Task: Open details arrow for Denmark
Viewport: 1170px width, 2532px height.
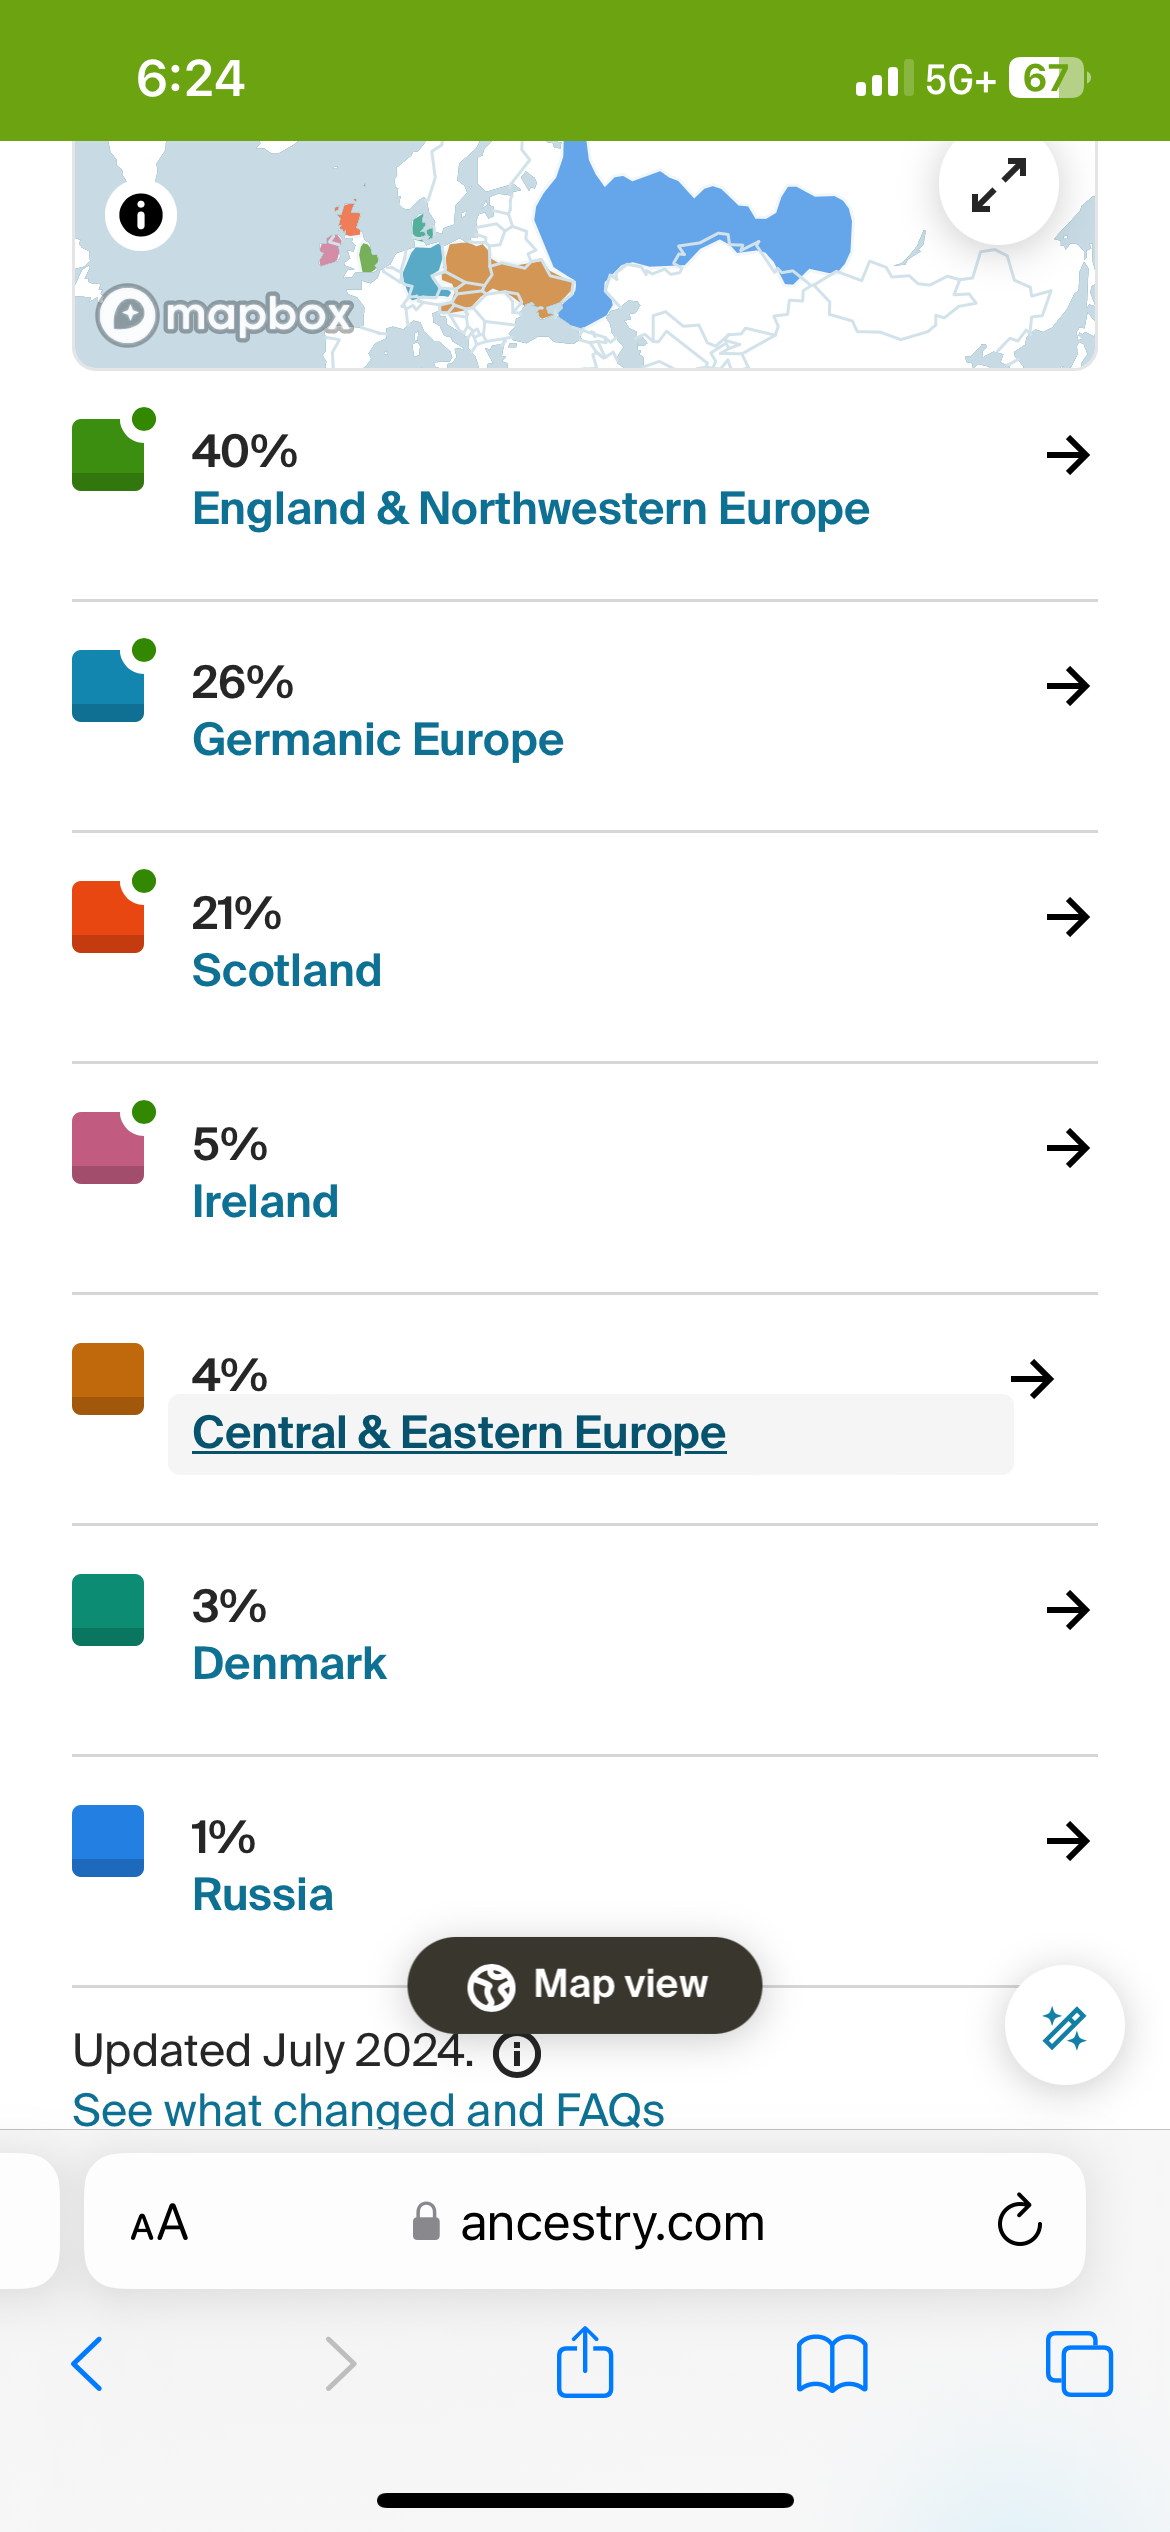Action: click(x=1067, y=1610)
